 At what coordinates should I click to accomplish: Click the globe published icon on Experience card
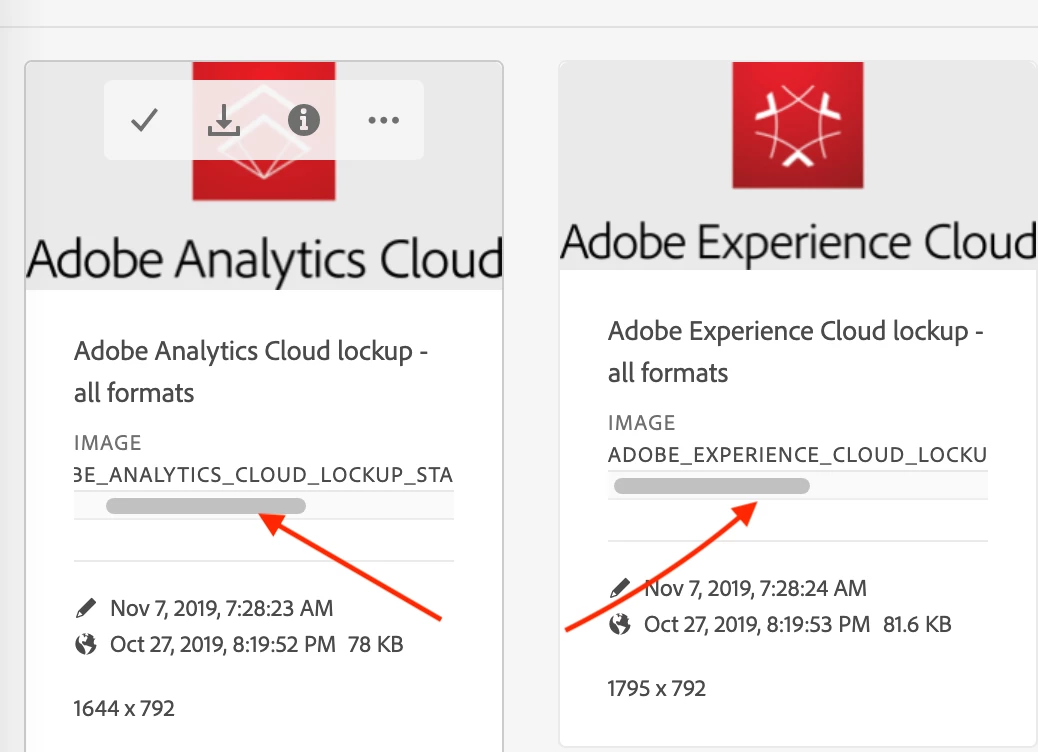[620, 624]
